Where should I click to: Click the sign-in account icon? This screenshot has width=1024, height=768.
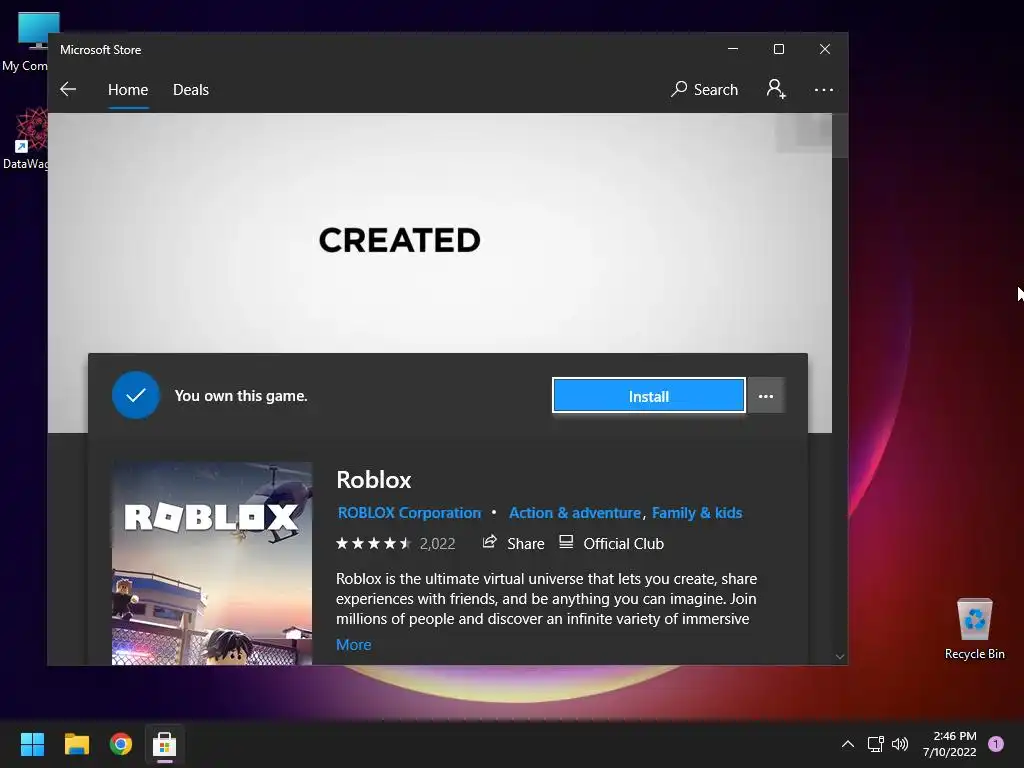pyautogui.click(x=776, y=89)
